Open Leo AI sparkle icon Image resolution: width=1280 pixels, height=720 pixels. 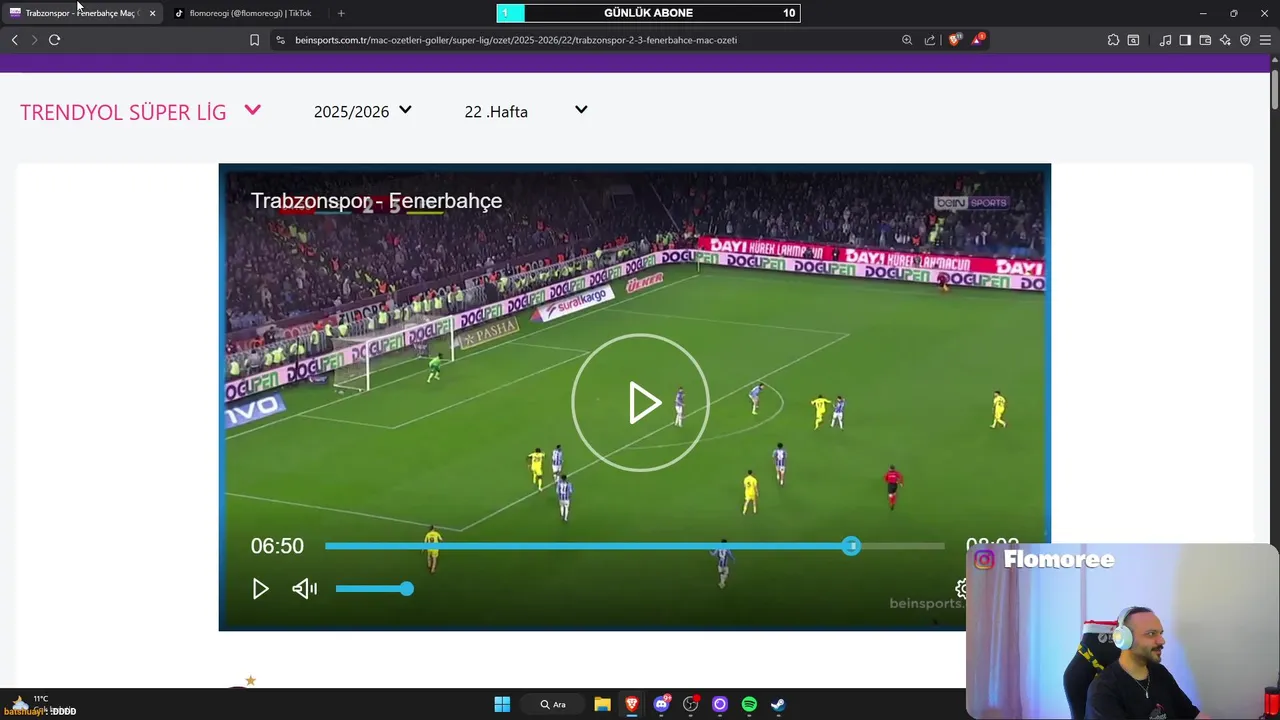click(1225, 40)
